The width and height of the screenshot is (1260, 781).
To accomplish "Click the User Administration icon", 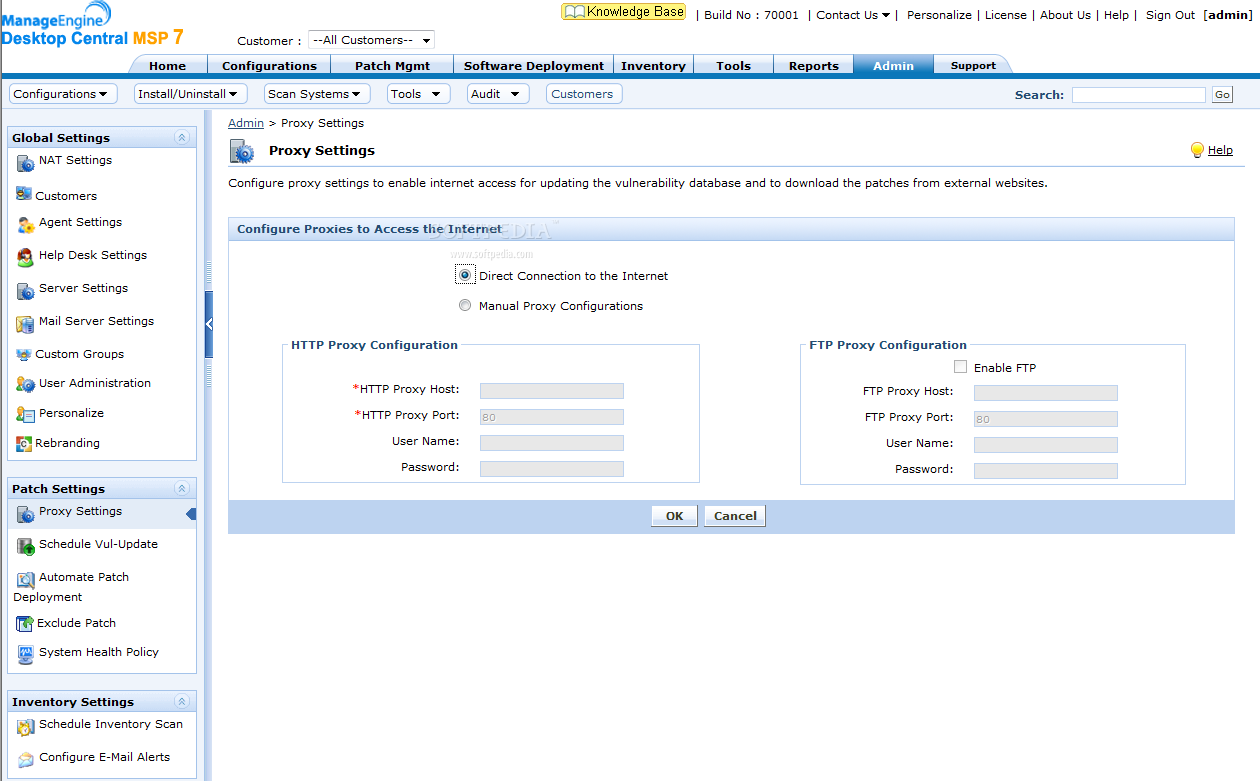I will 26,385.
